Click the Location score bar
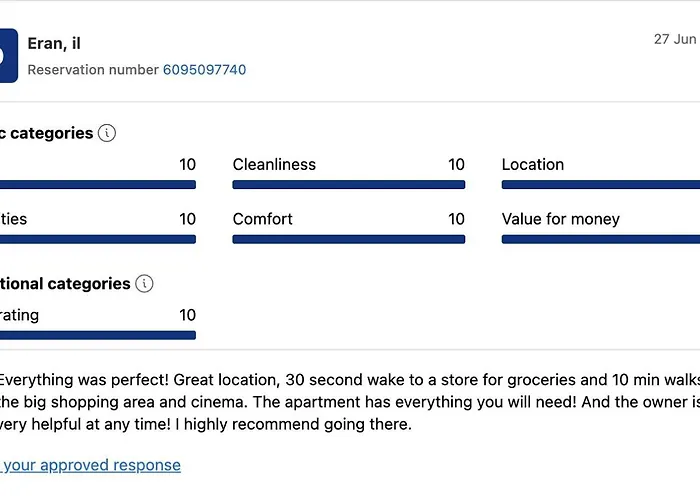The image size is (700, 500). click(600, 185)
